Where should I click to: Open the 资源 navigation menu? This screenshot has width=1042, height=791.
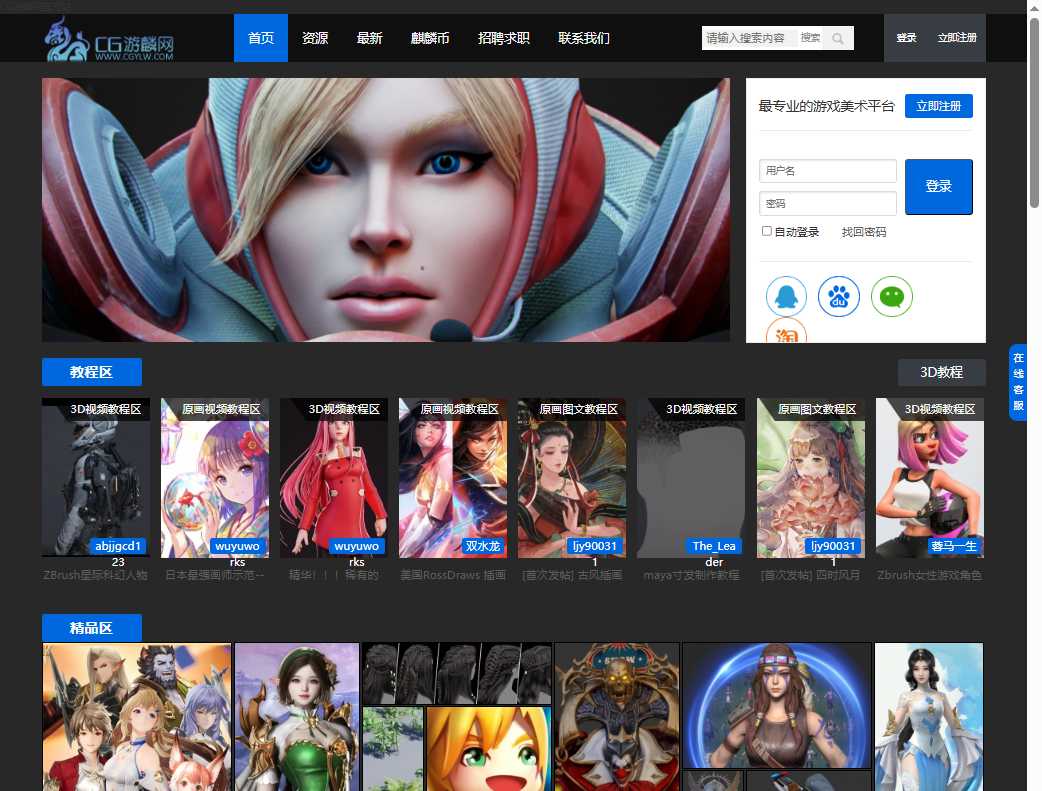315,38
